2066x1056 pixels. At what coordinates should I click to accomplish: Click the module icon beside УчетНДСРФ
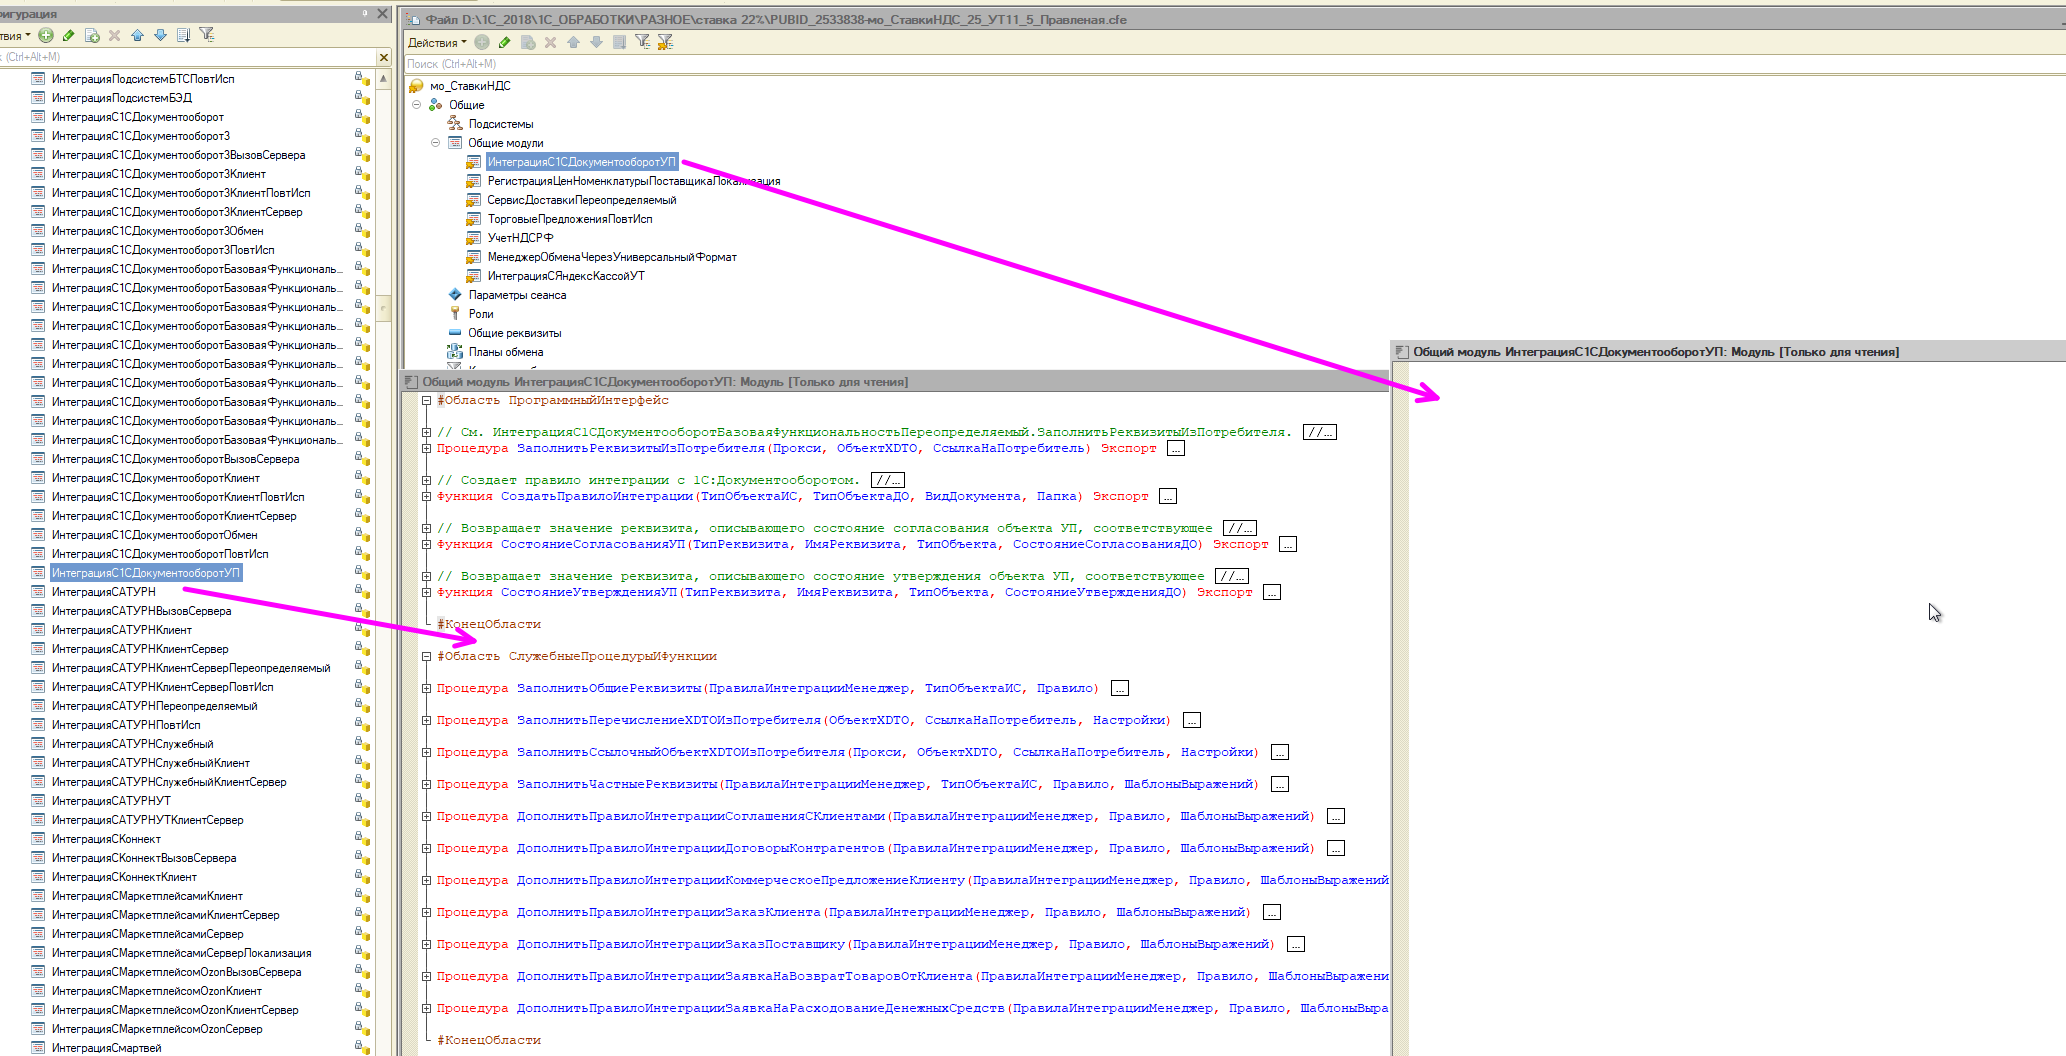[473, 238]
